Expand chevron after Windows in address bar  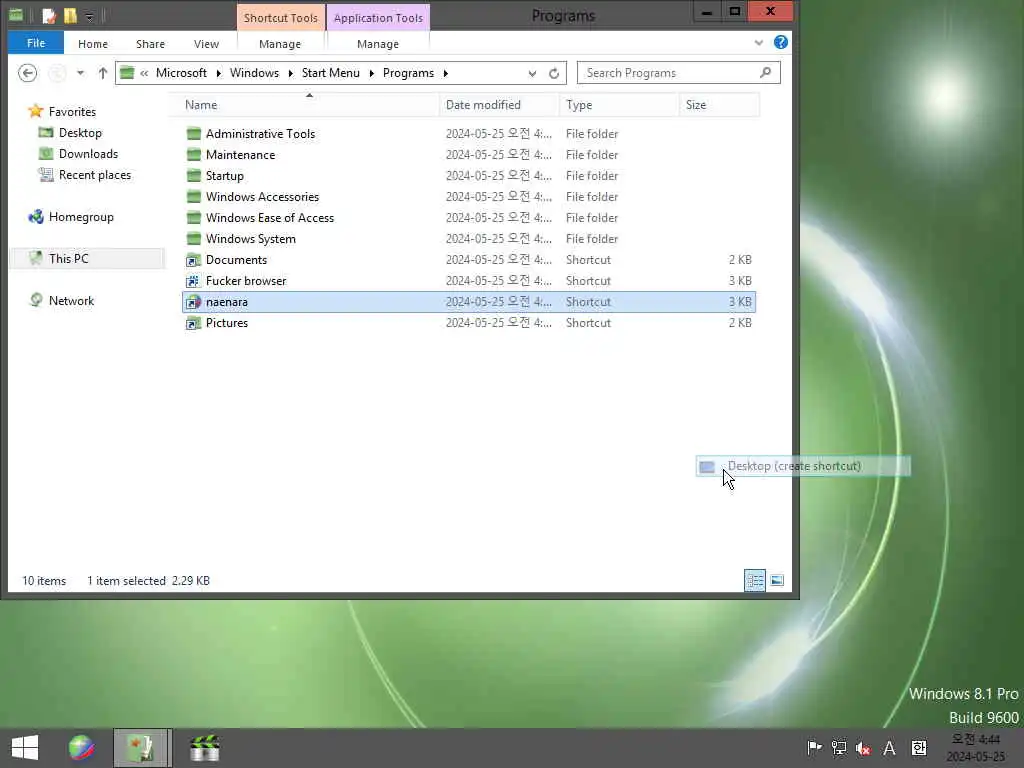[291, 73]
